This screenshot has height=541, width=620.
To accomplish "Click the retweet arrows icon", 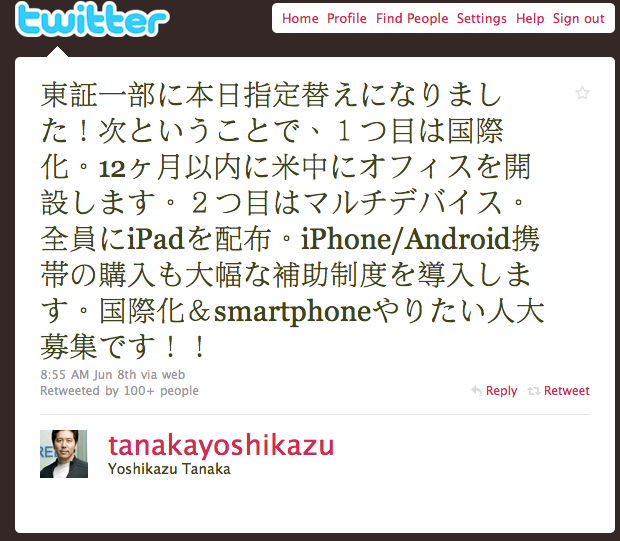I will (534, 391).
